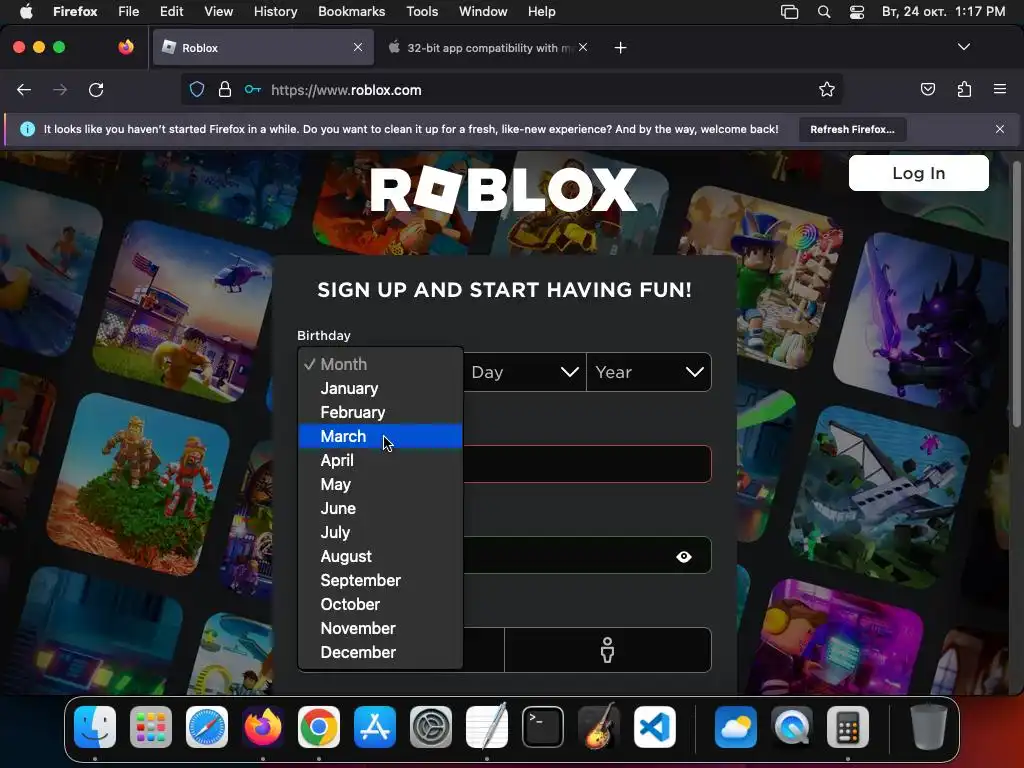The image size is (1024, 768).
Task: Launch Terminal from the dock
Action: (543, 727)
